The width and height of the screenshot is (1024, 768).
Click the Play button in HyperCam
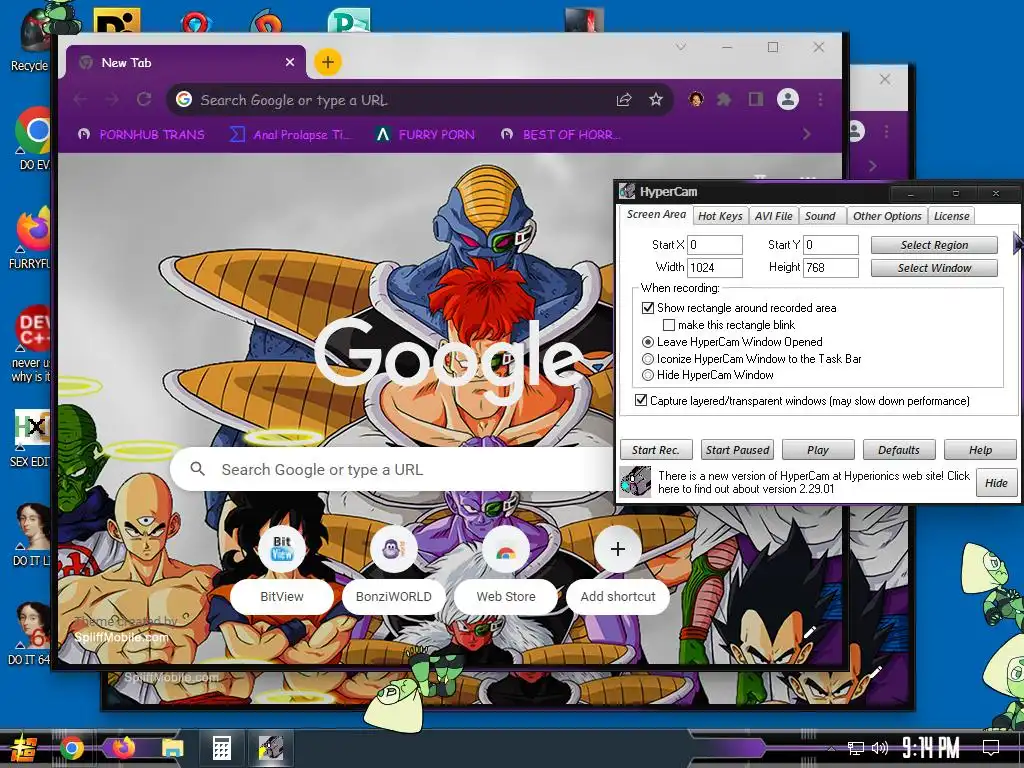click(x=818, y=450)
